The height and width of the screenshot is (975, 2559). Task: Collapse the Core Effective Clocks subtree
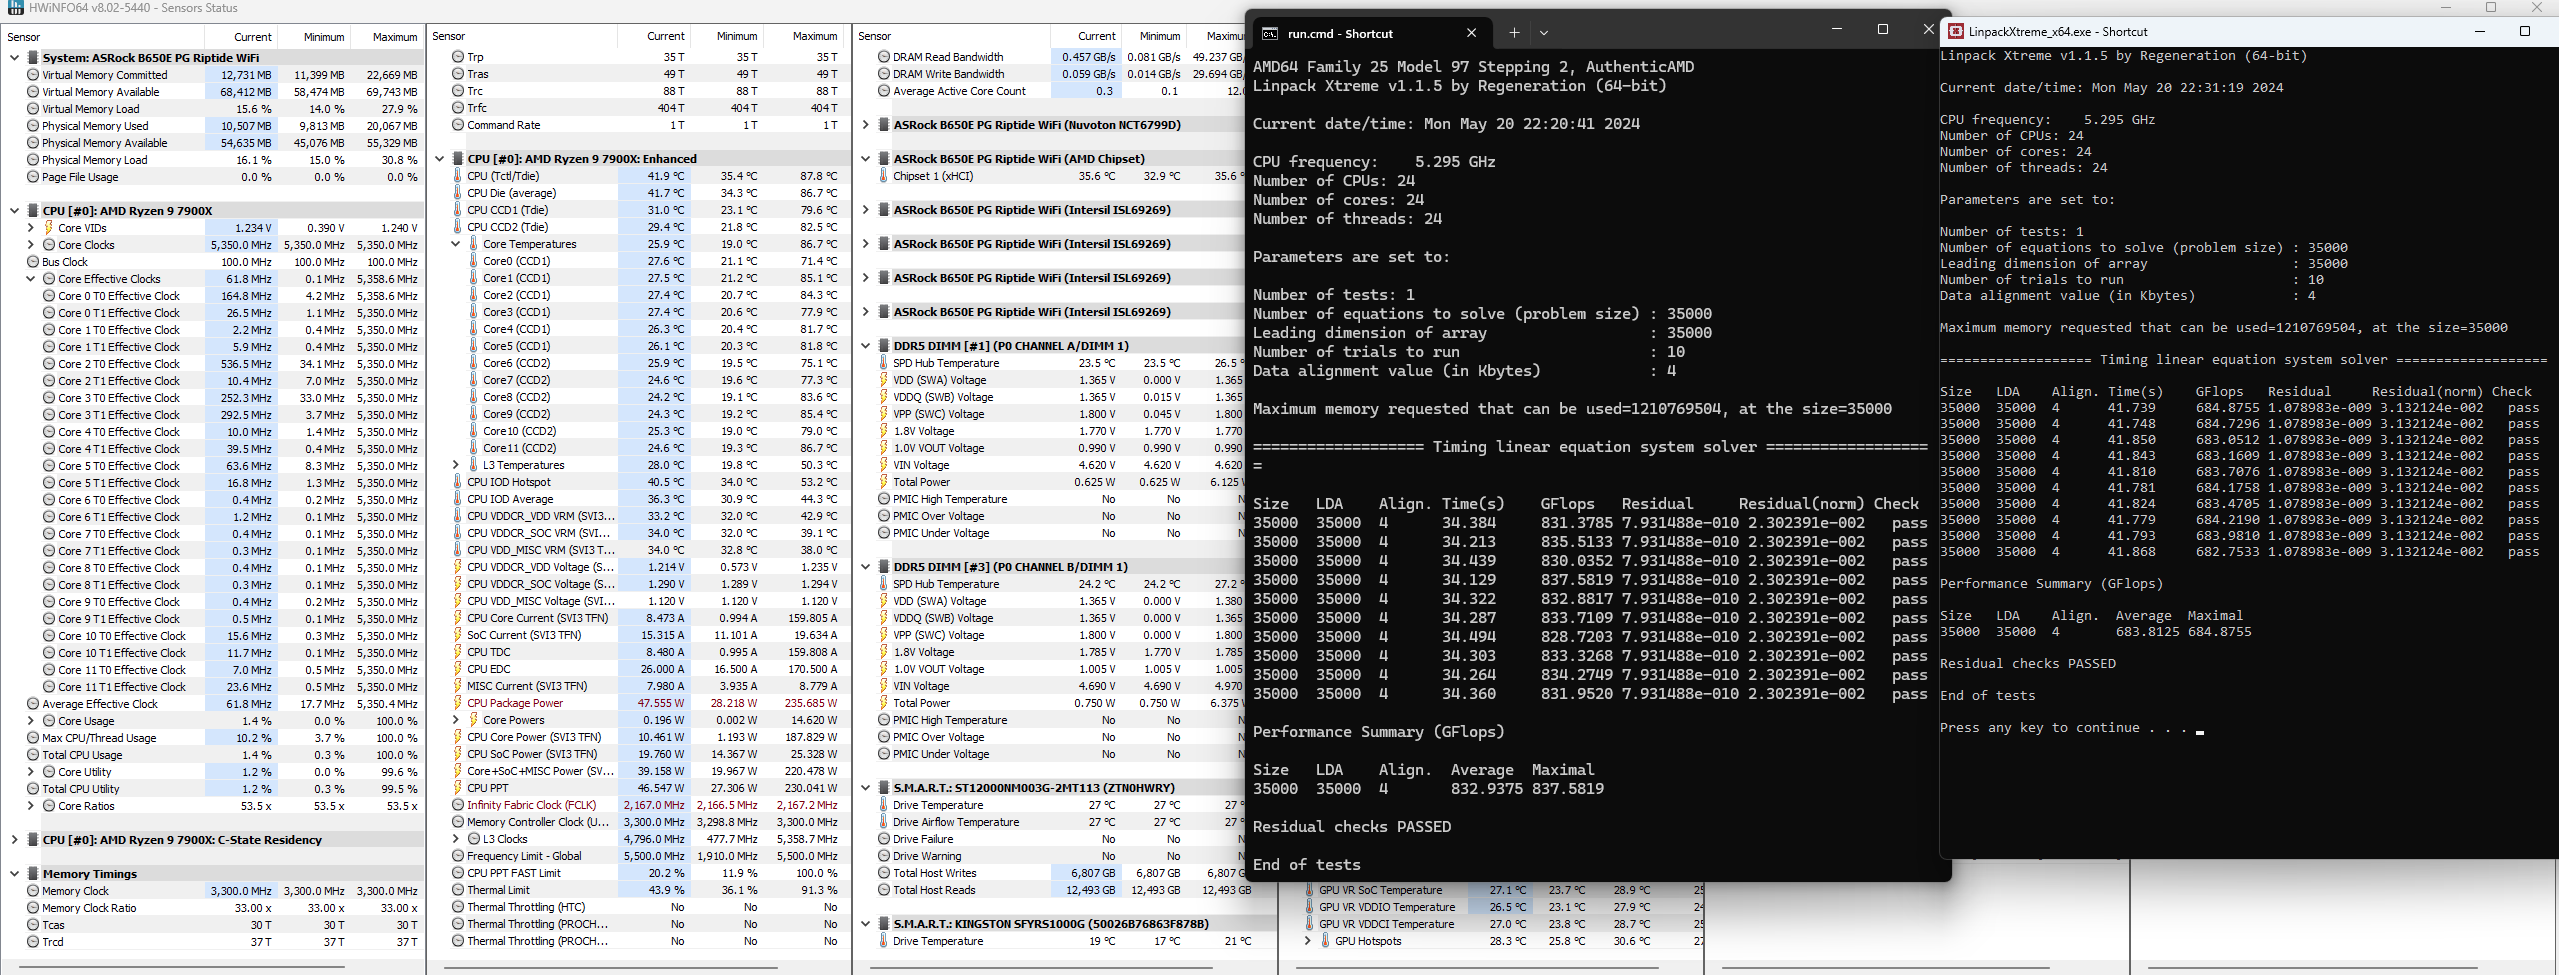tap(31, 279)
